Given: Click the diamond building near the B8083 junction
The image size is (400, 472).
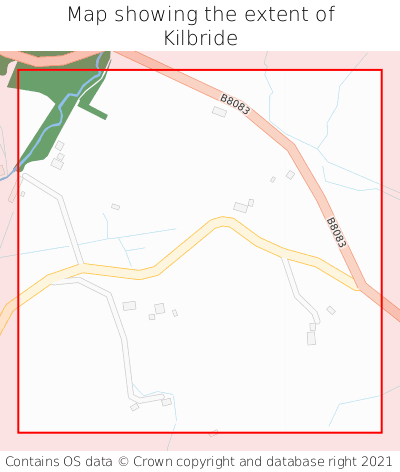Looking at the screenshot, I should [331, 310].
